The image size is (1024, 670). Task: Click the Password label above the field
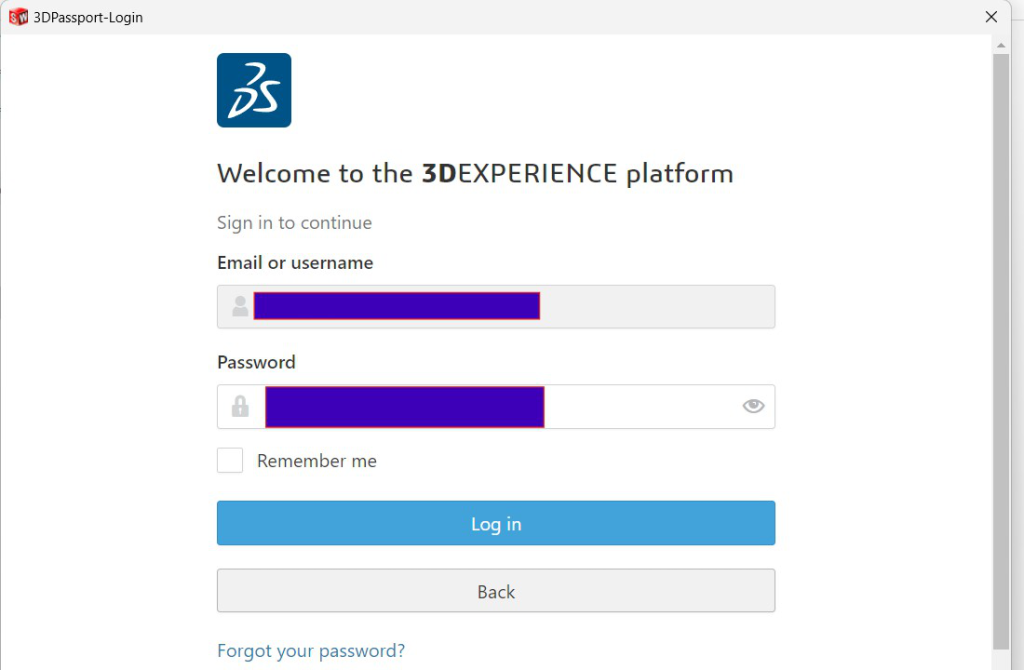[x=256, y=362]
